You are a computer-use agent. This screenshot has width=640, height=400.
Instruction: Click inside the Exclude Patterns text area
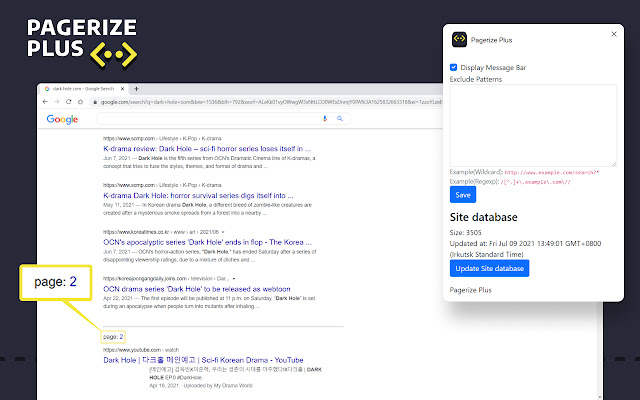pyautogui.click(x=532, y=124)
